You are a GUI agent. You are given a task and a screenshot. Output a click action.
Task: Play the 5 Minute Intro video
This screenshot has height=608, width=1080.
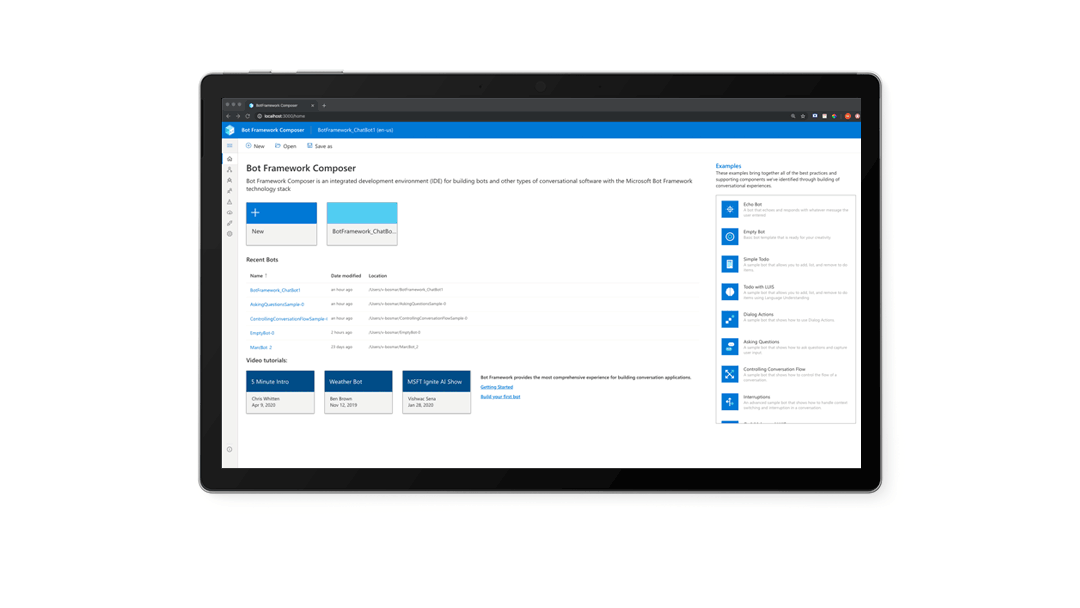(x=280, y=392)
